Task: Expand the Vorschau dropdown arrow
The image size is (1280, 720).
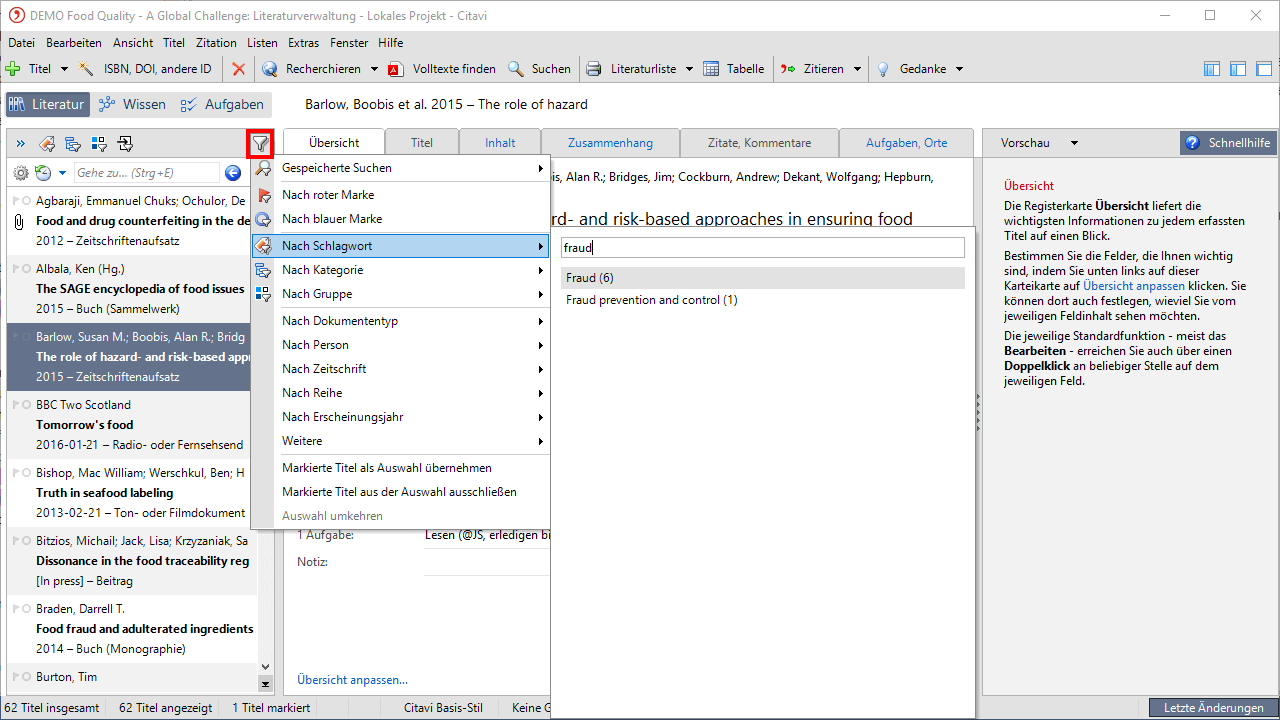Action: coord(1075,143)
